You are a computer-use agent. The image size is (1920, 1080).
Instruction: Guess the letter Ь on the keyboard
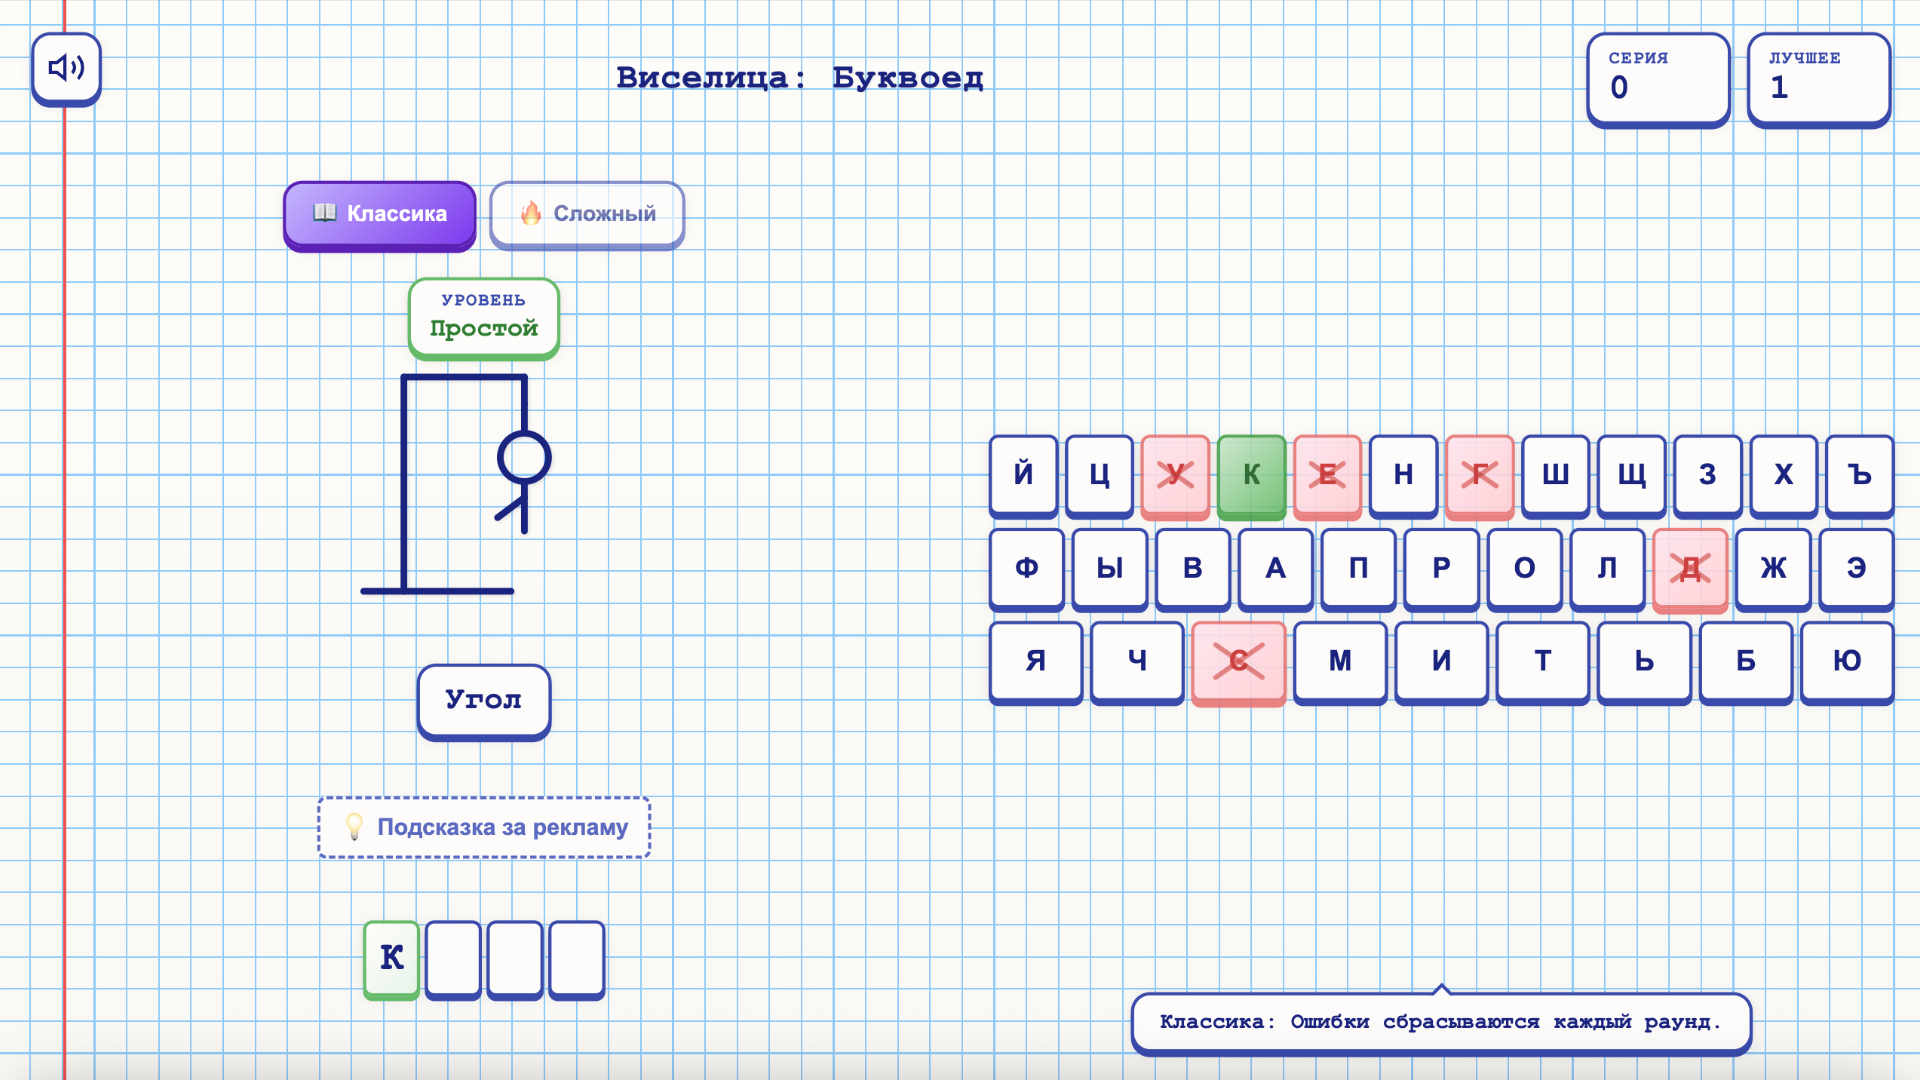point(1645,662)
